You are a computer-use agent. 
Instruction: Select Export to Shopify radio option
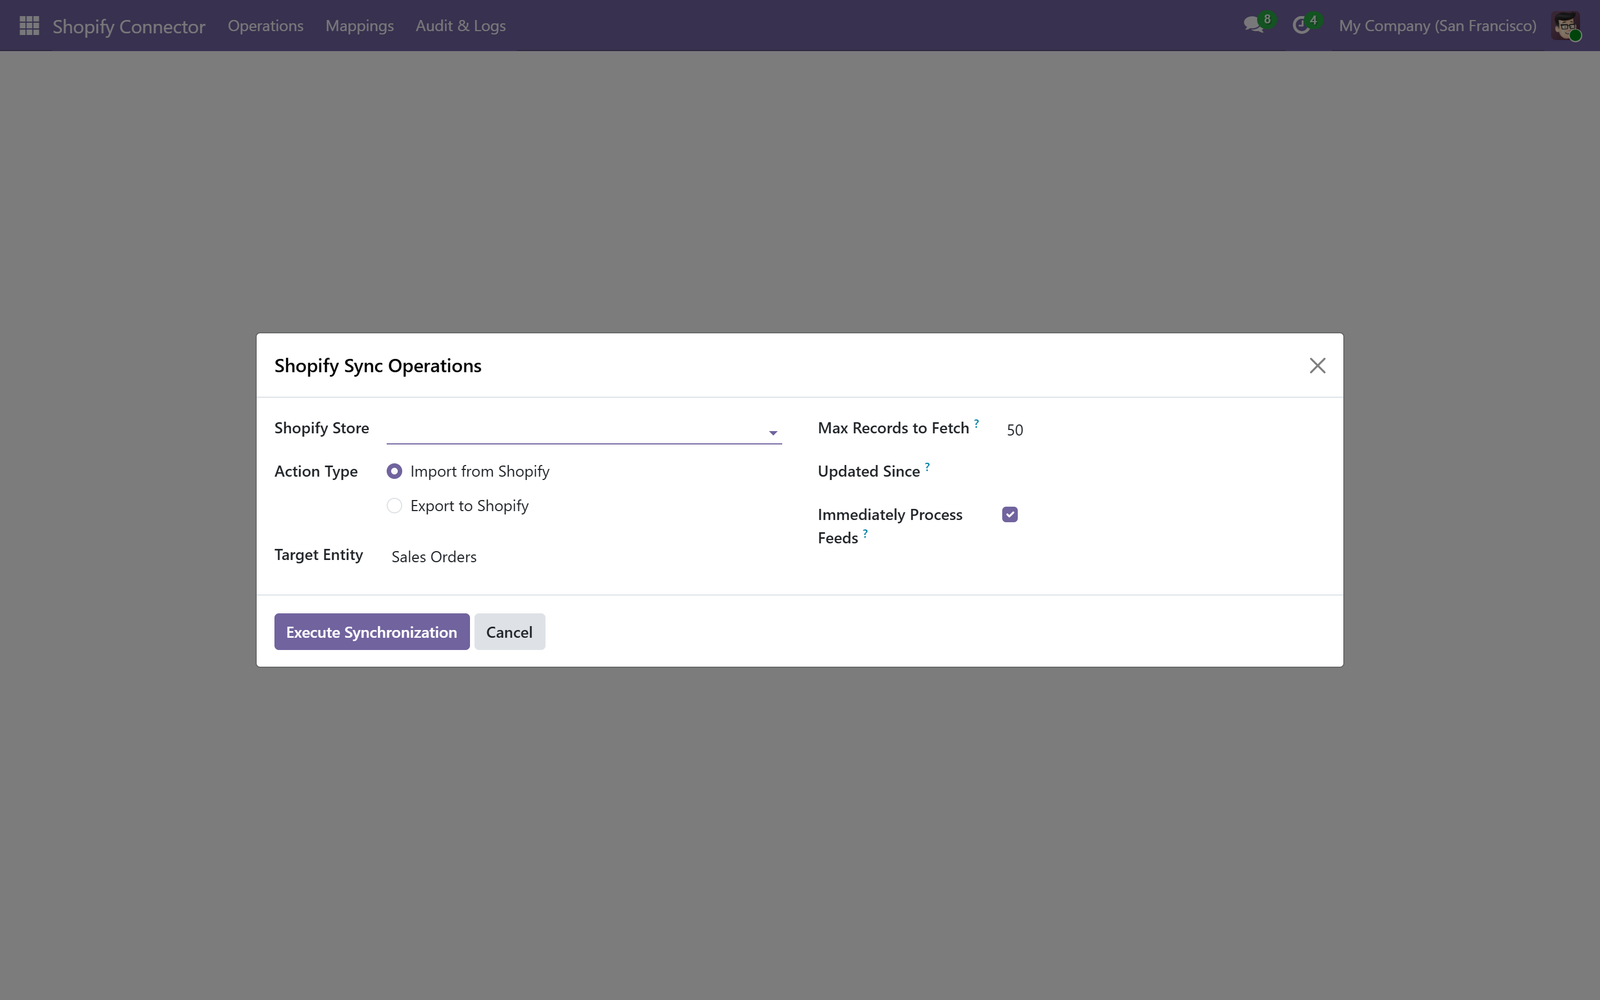(394, 506)
